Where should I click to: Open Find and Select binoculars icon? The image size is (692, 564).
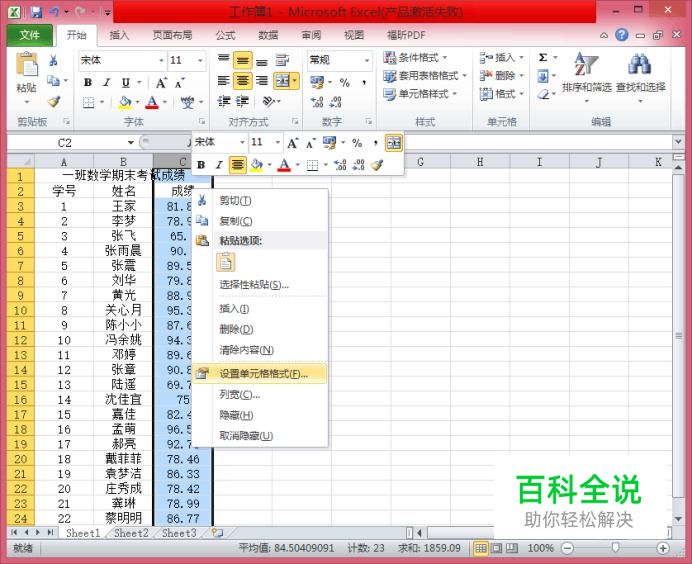click(639, 64)
